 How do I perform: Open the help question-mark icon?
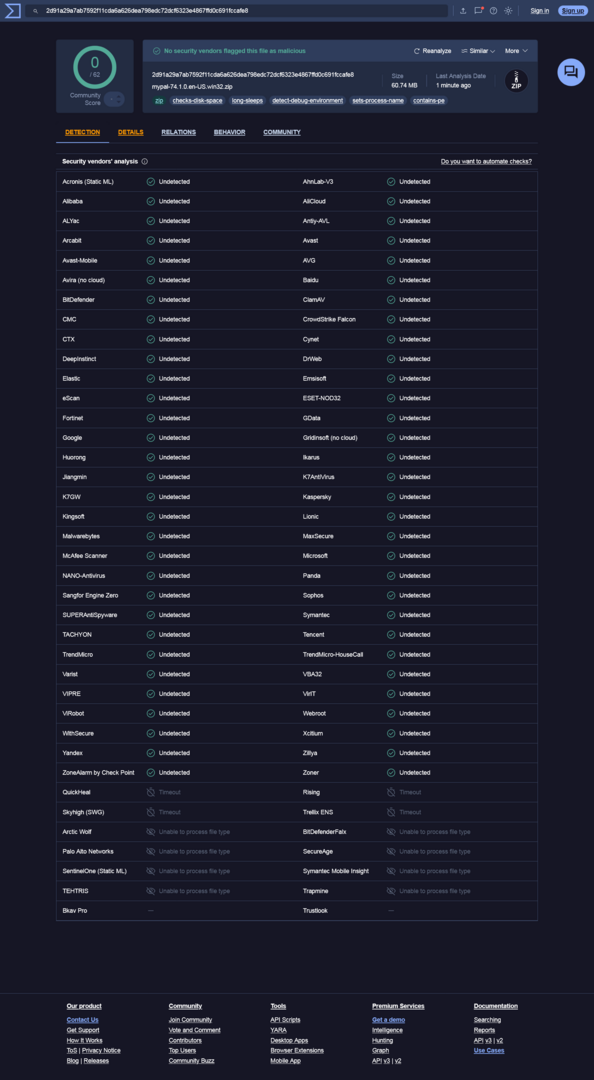[x=493, y=10]
